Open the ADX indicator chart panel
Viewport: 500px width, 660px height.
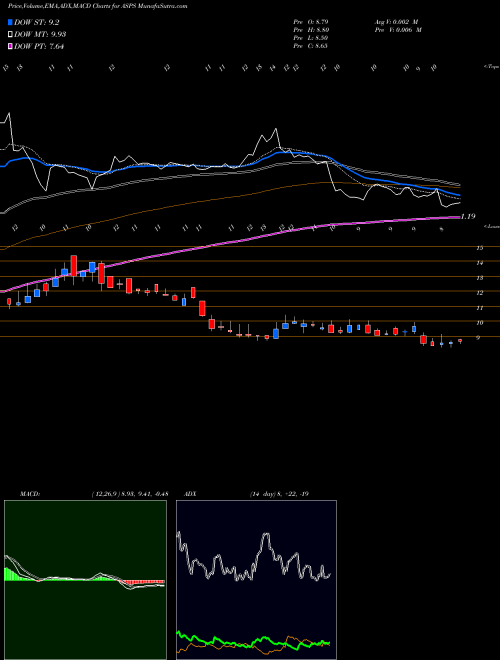[256, 580]
